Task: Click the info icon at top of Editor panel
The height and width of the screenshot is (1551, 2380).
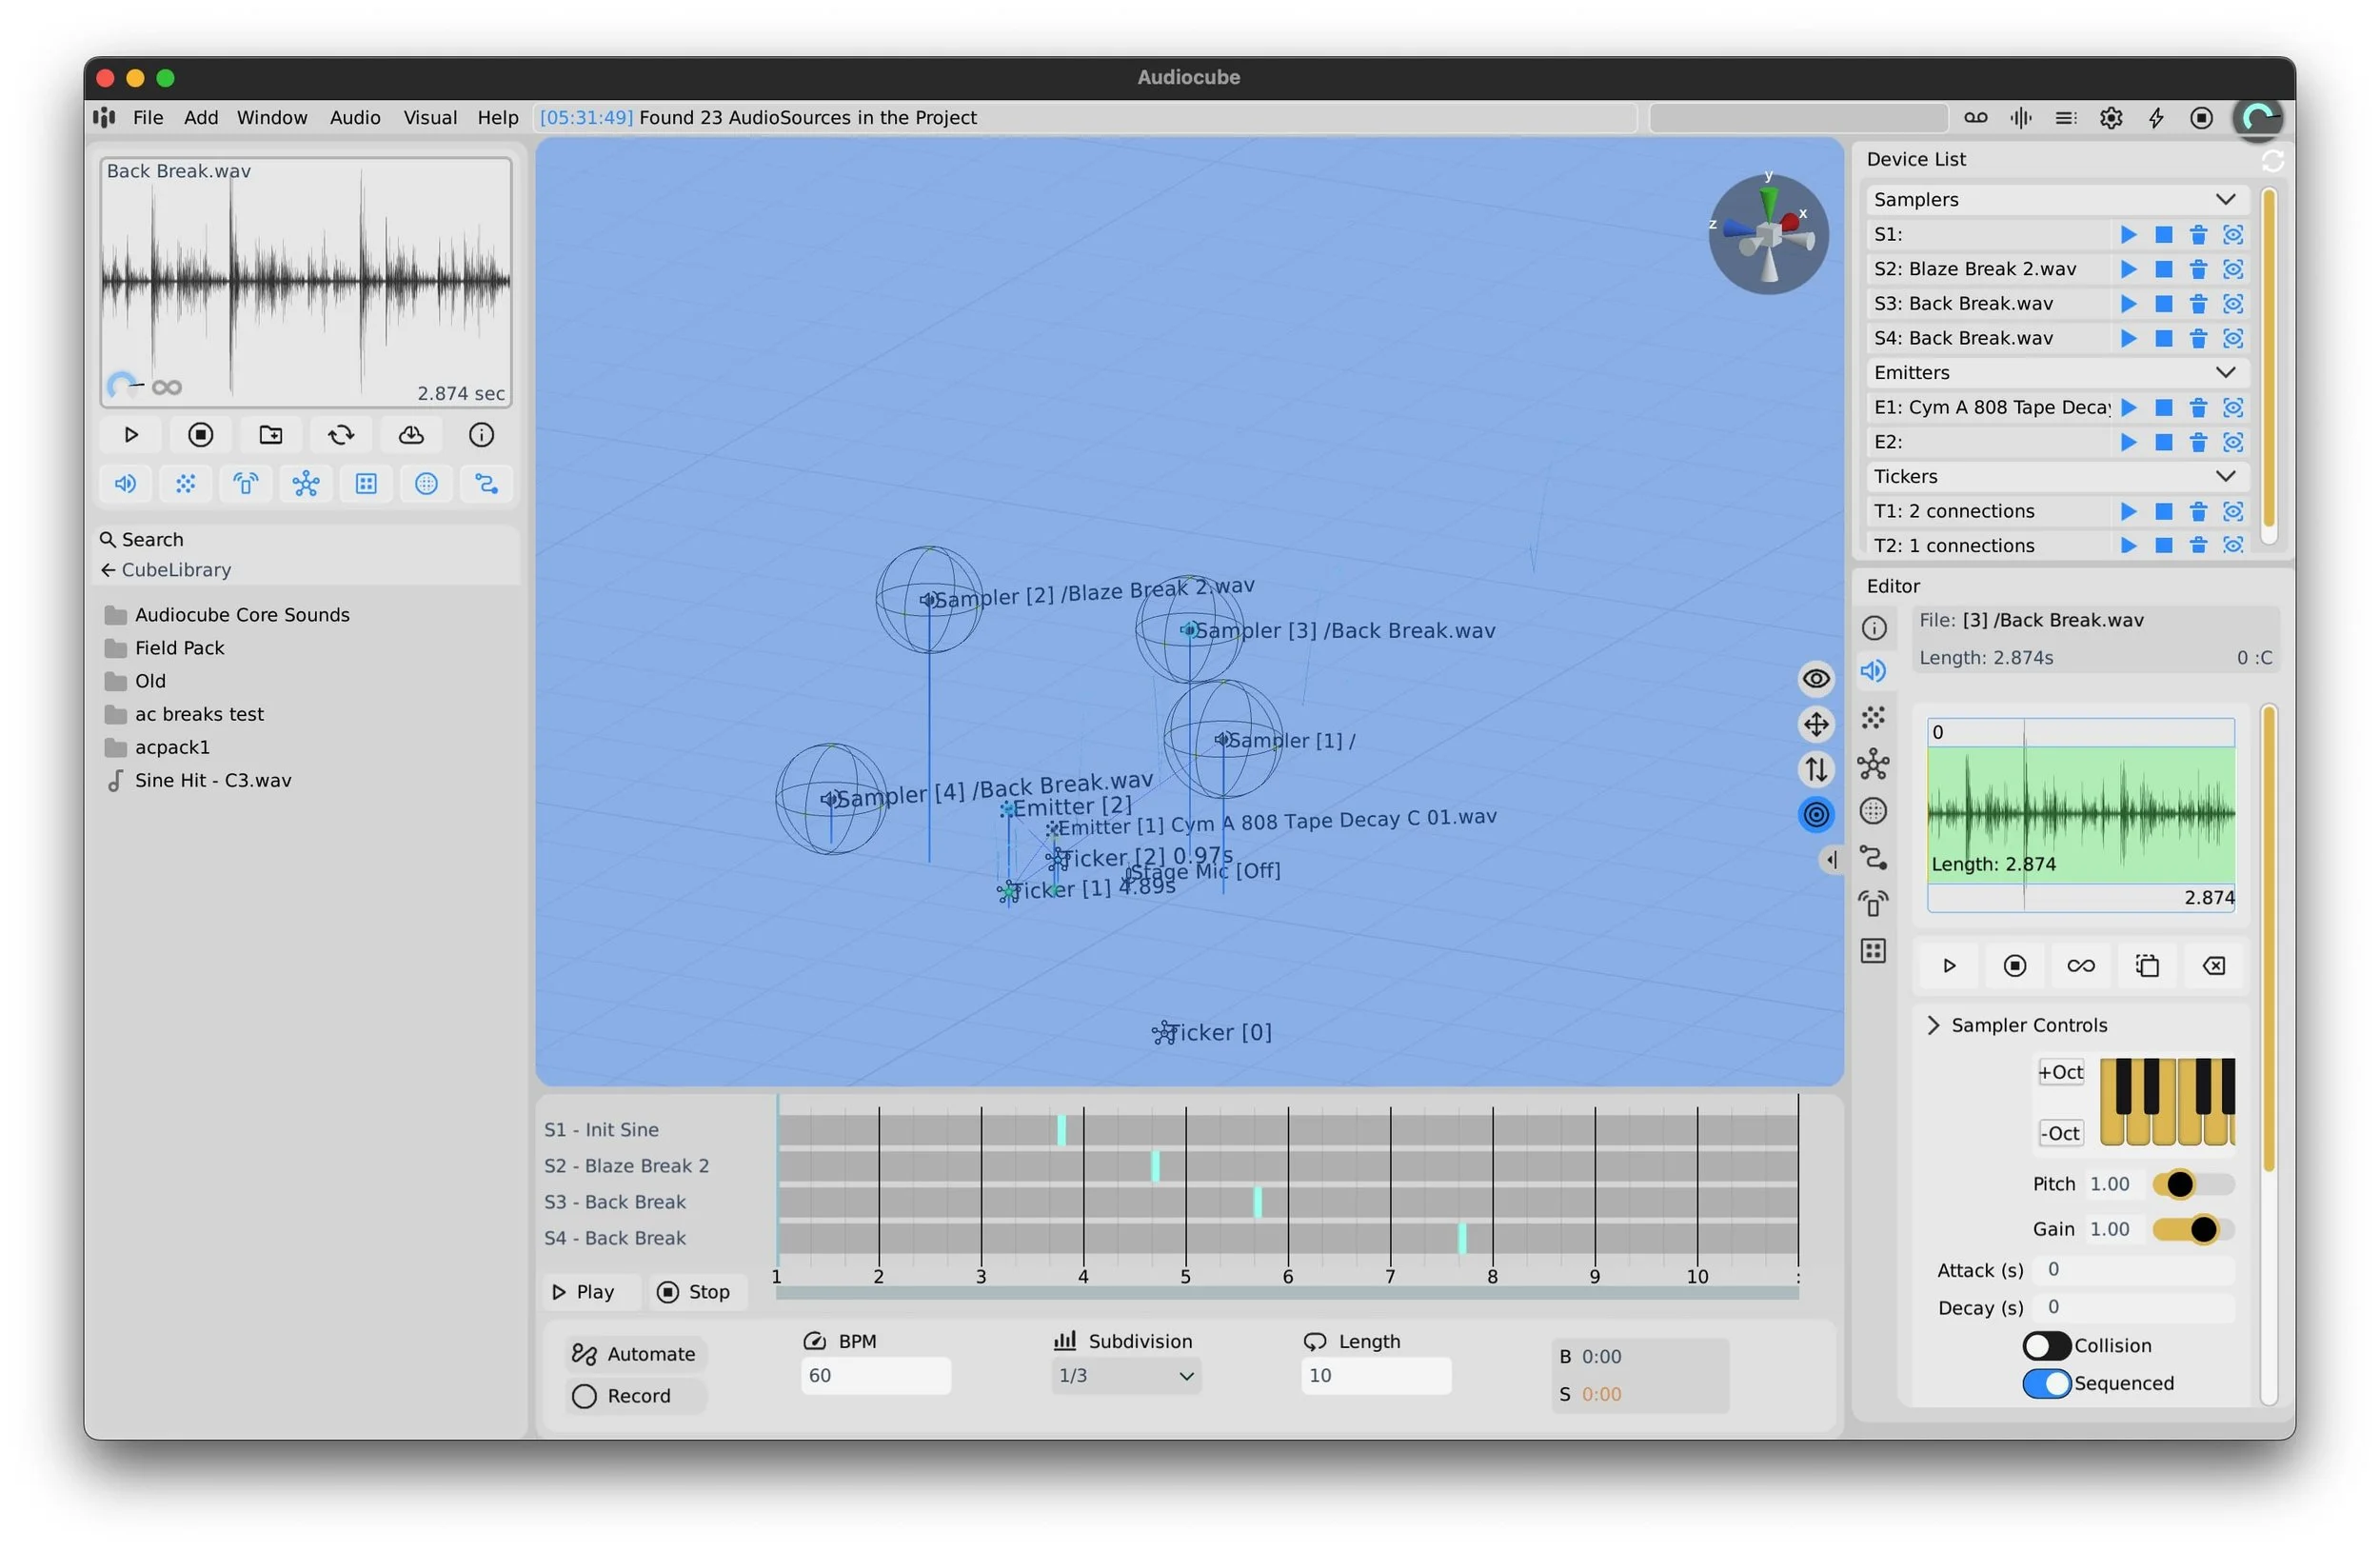Action: pos(1874,627)
